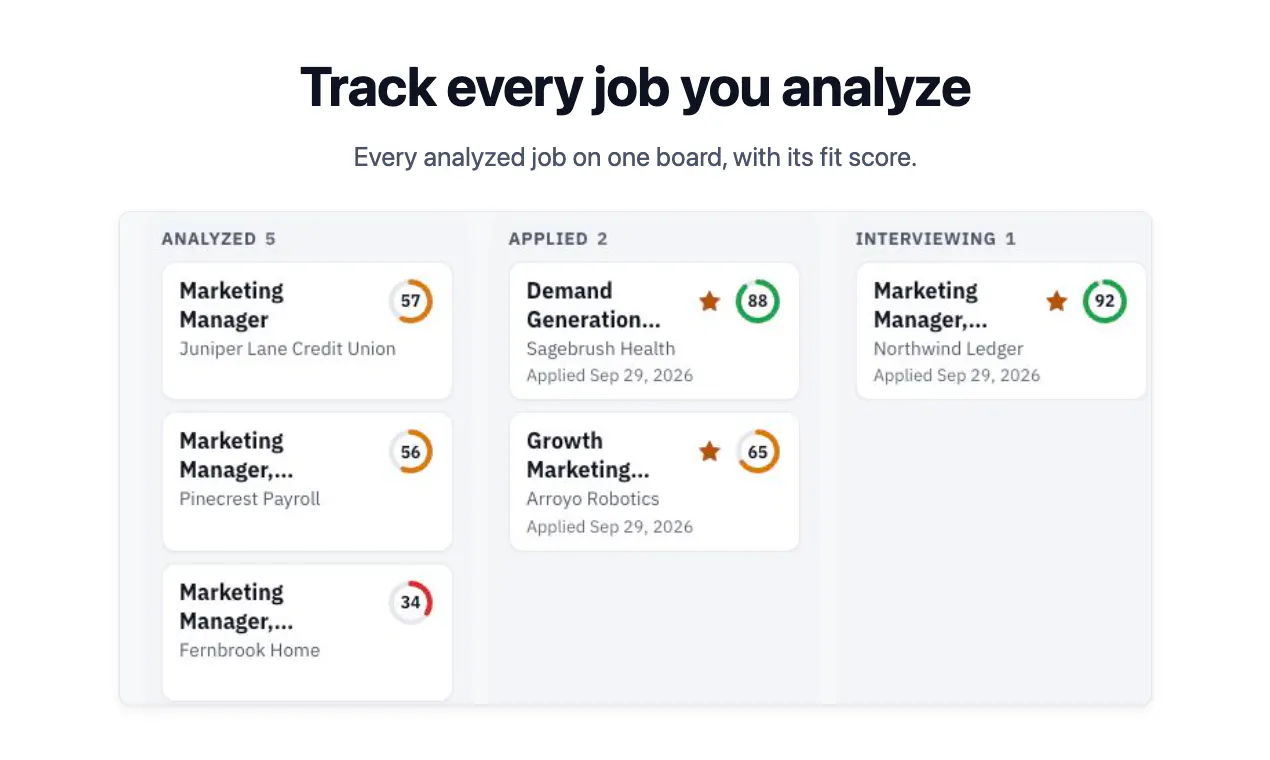Click the Northwind Ledger company name
Screen dimensions: 1270x760
pyautogui.click(x=948, y=349)
